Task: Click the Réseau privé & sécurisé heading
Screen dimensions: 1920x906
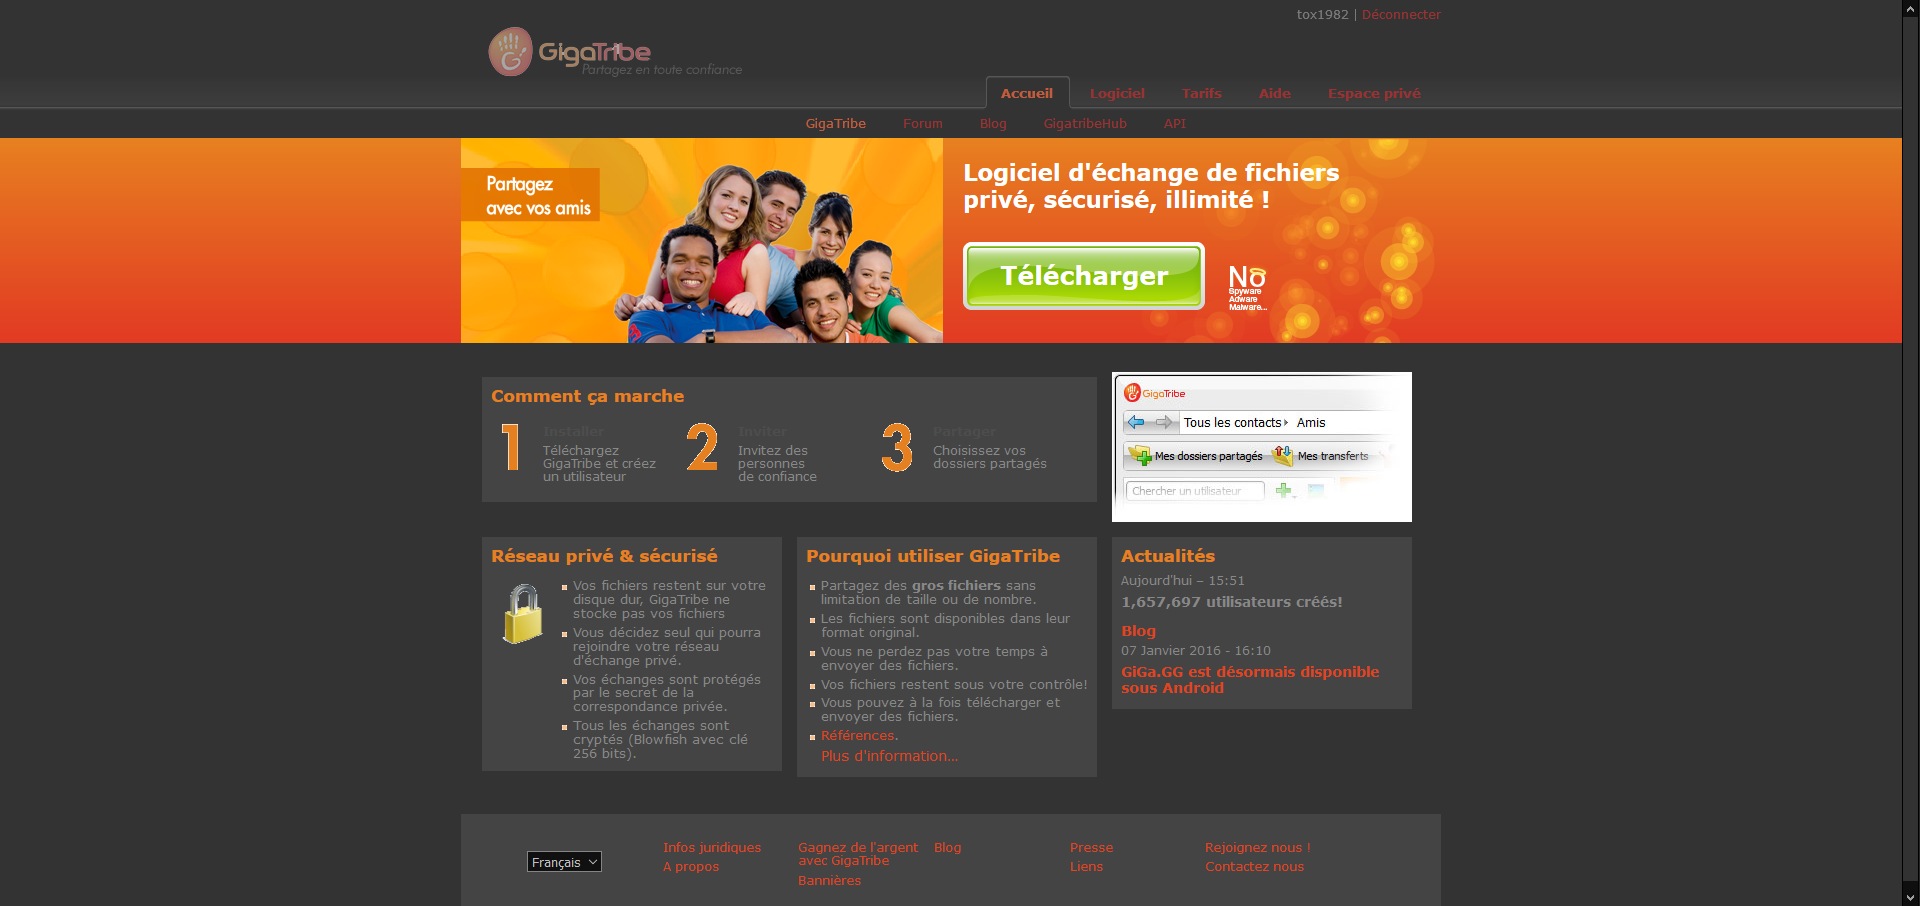Action: click(x=604, y=556)
